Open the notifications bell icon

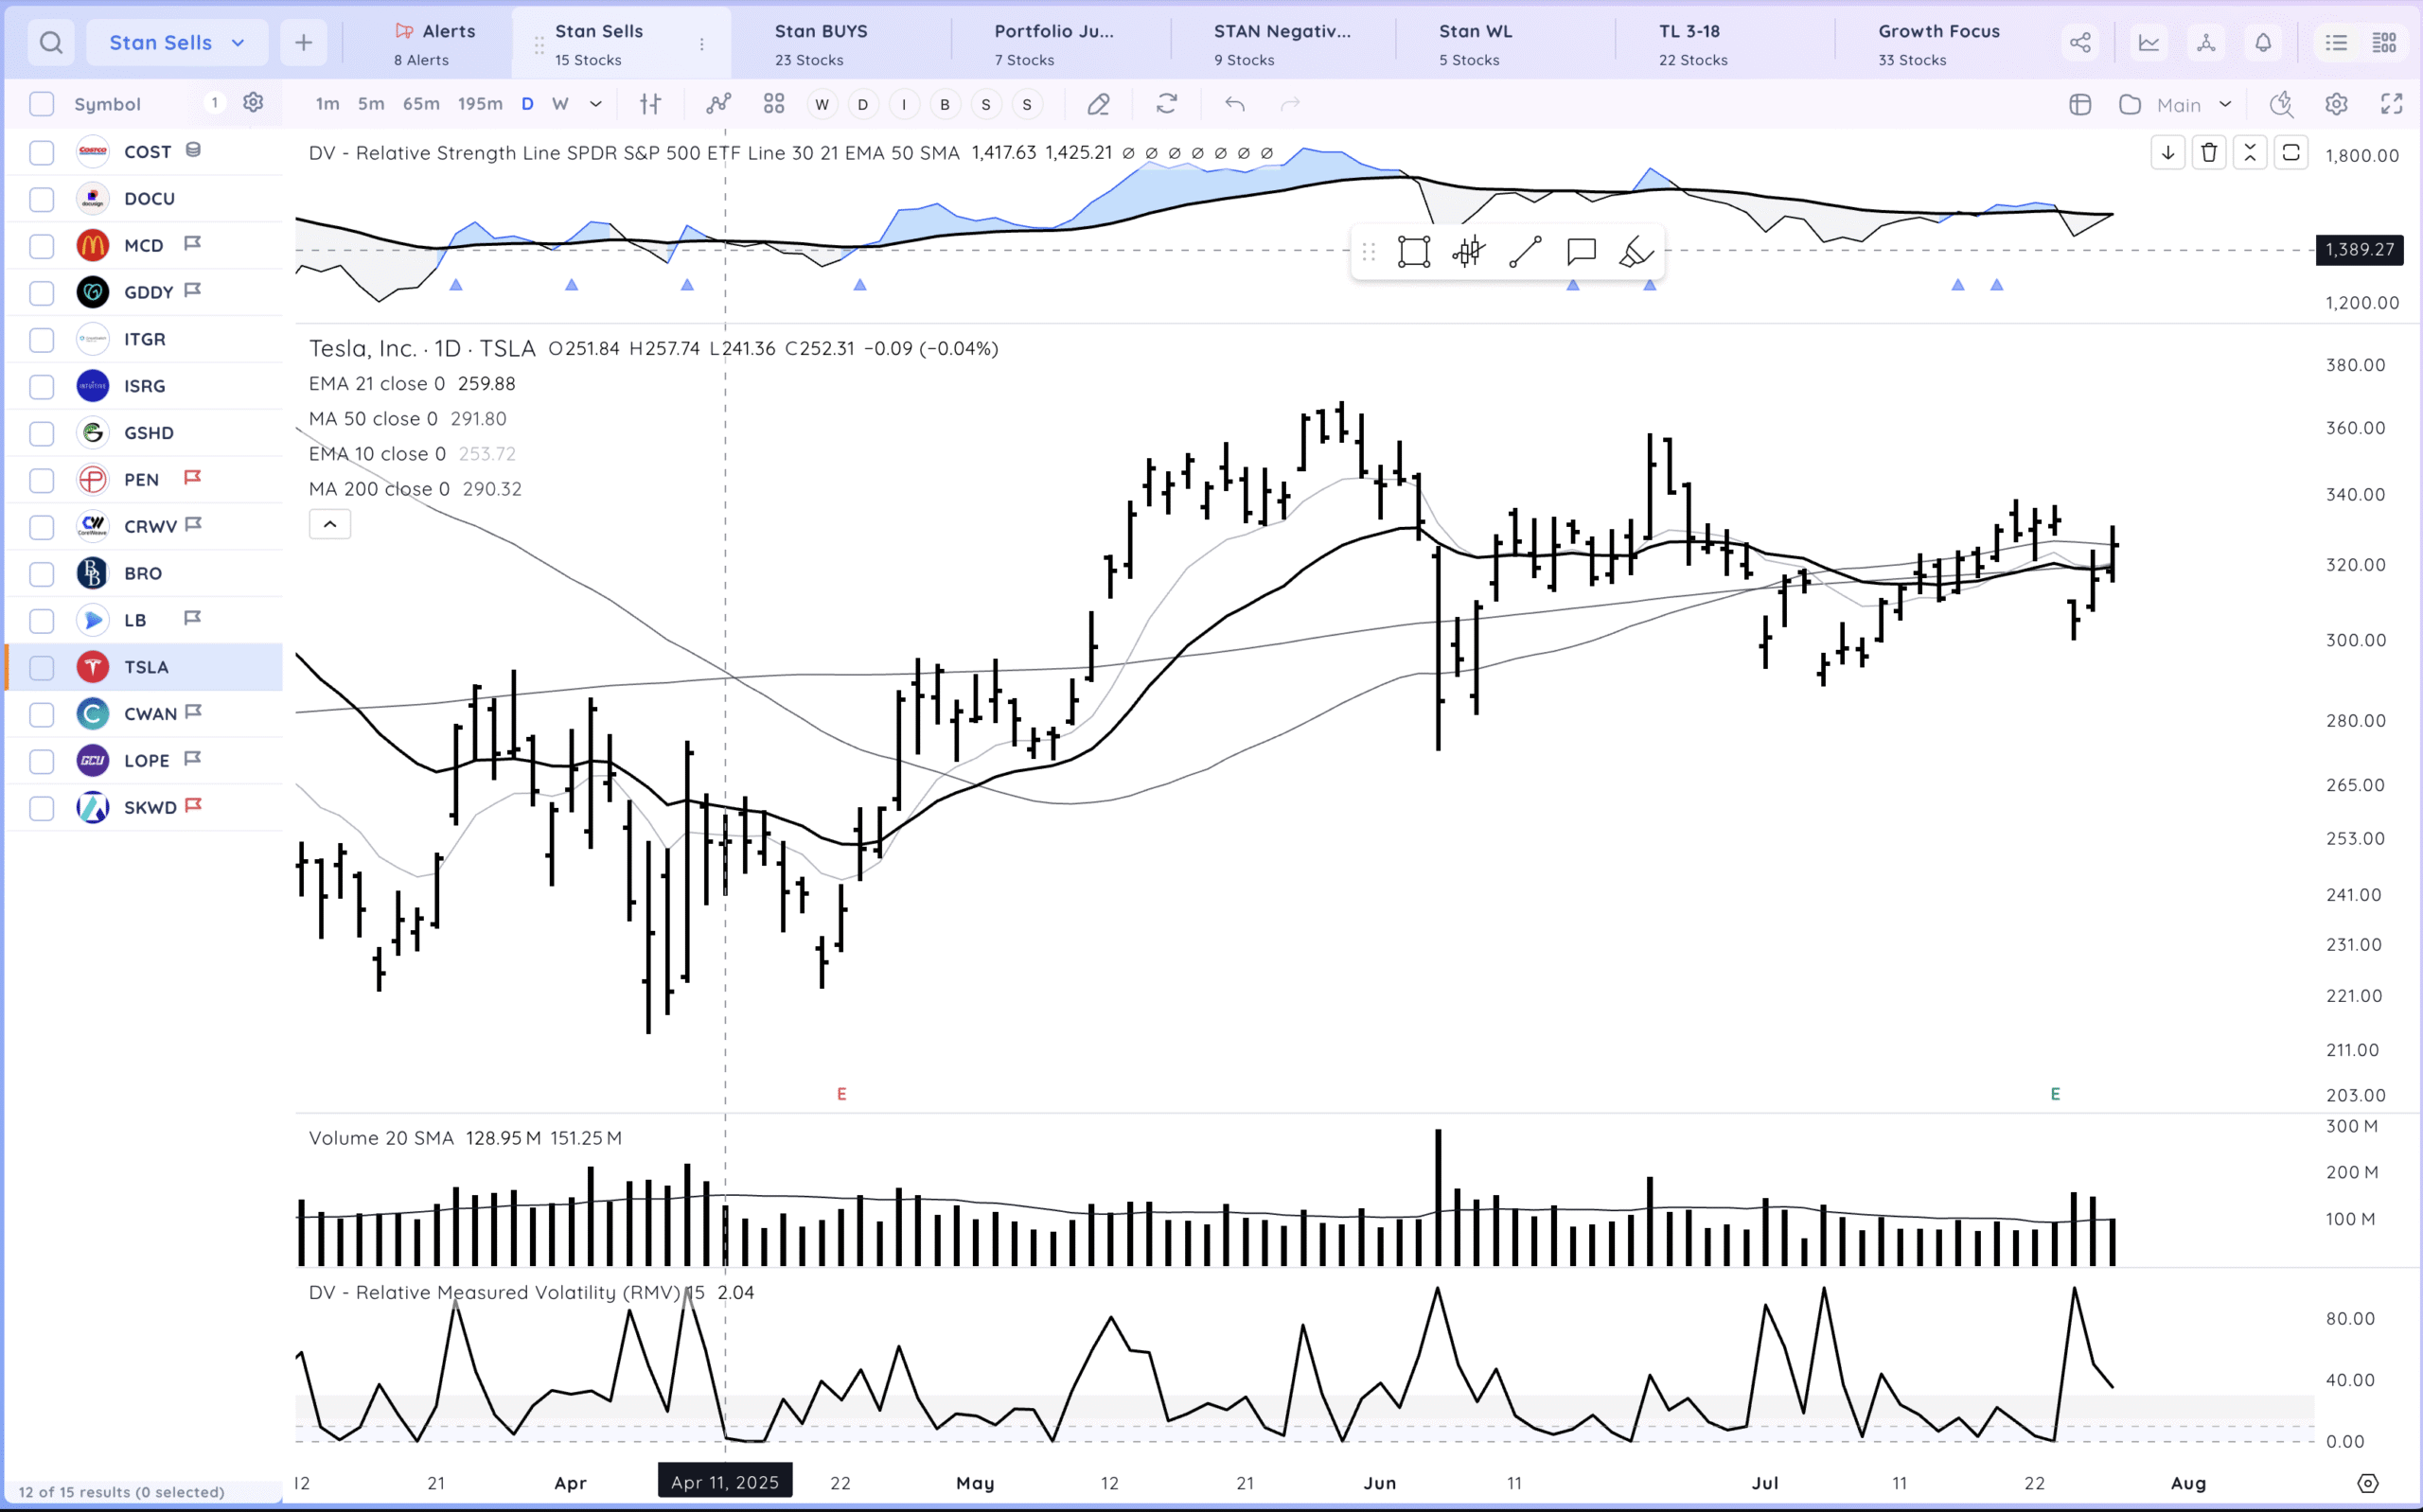tap(2263, 43)
